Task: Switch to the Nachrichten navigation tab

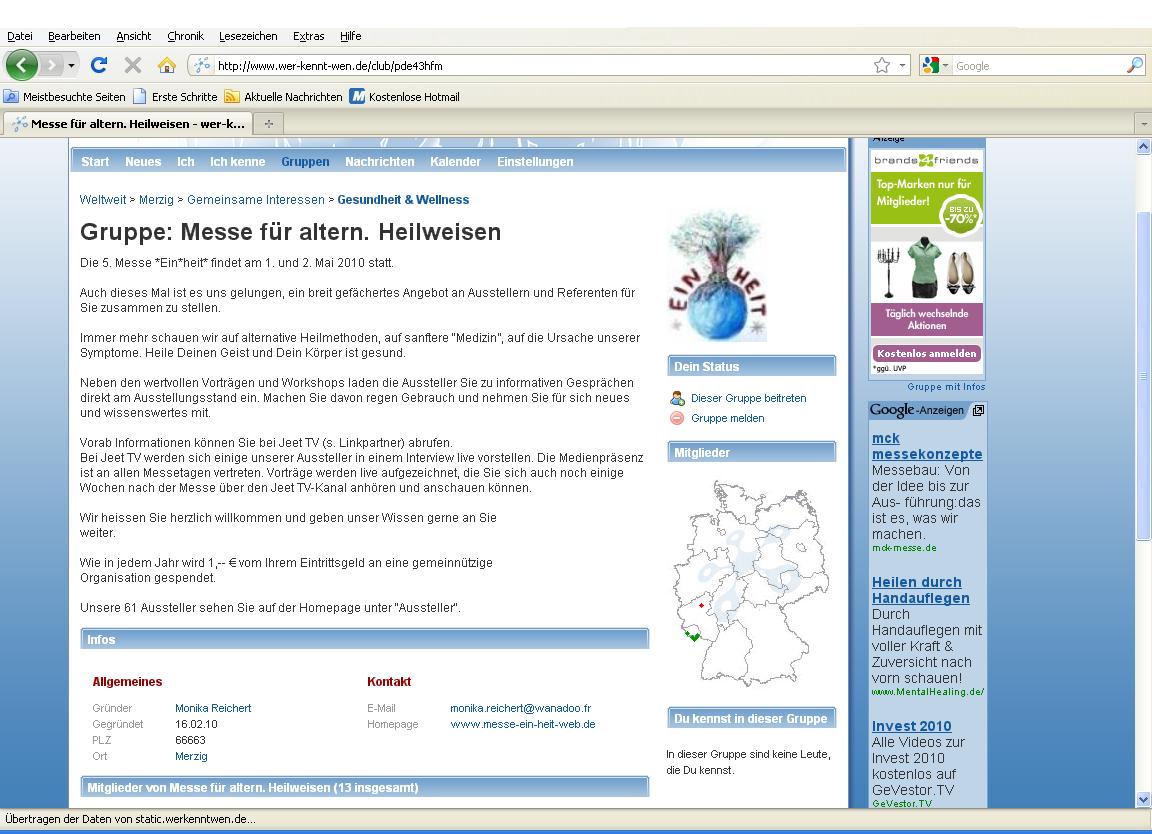Action: (x=379, y=161)
